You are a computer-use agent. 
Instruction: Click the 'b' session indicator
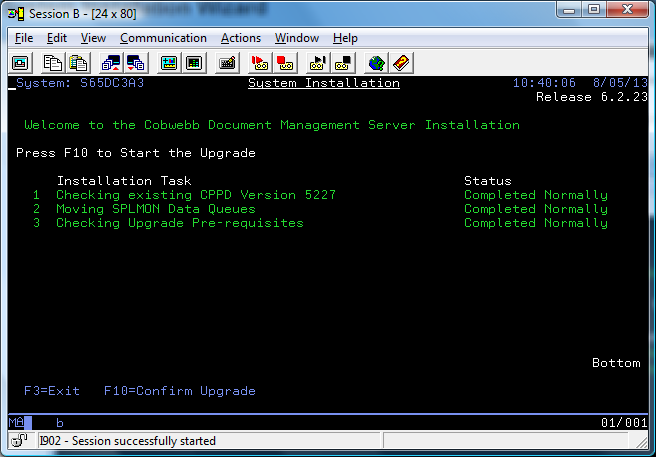[60, 423]
